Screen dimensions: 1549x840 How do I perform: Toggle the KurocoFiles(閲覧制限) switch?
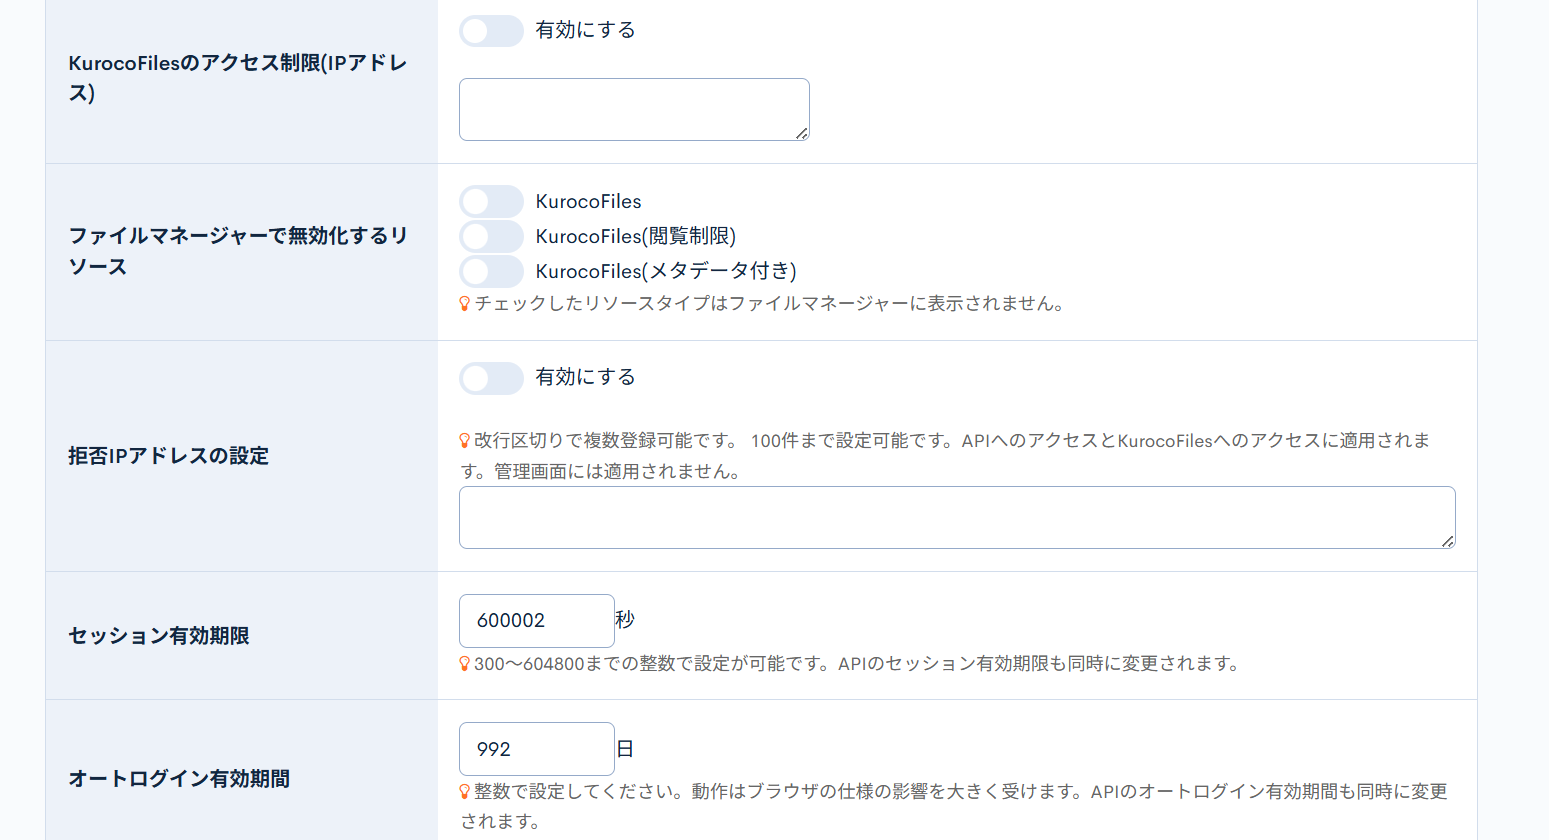pyautogui.click(x=491, y=236)
